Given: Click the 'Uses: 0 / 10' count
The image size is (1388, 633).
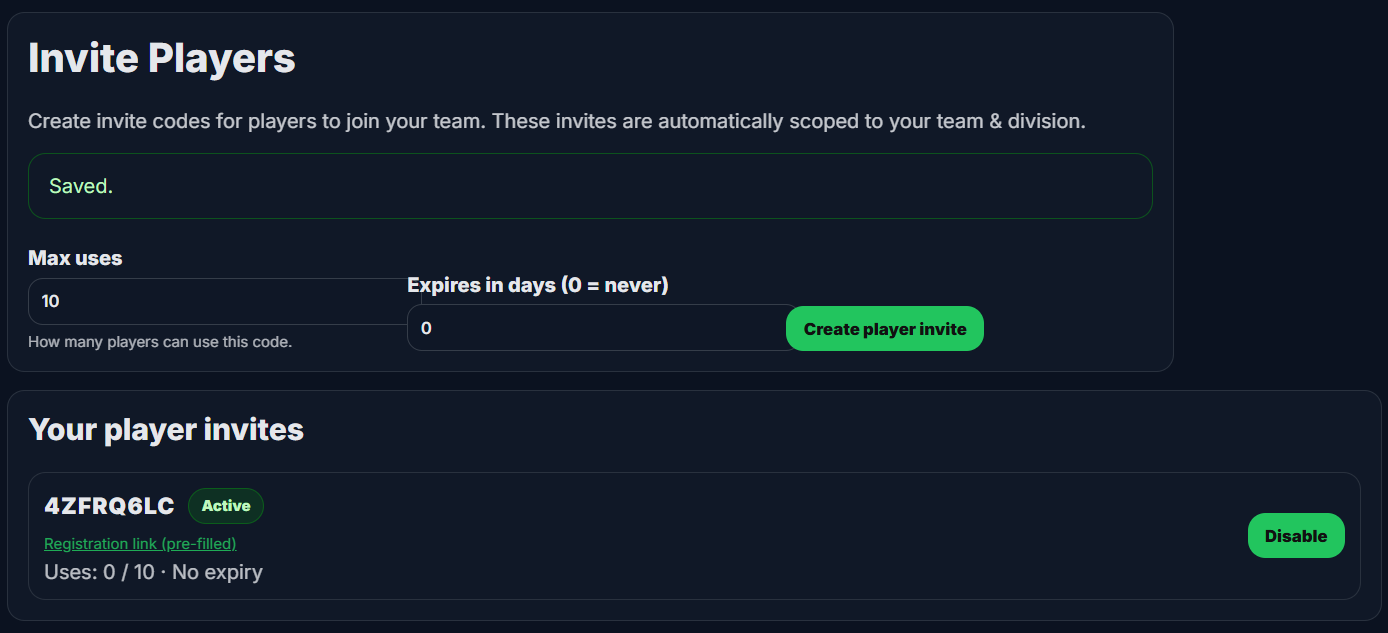Looking at the screenshot, I should pyautogui.click(x=99, y=572).
